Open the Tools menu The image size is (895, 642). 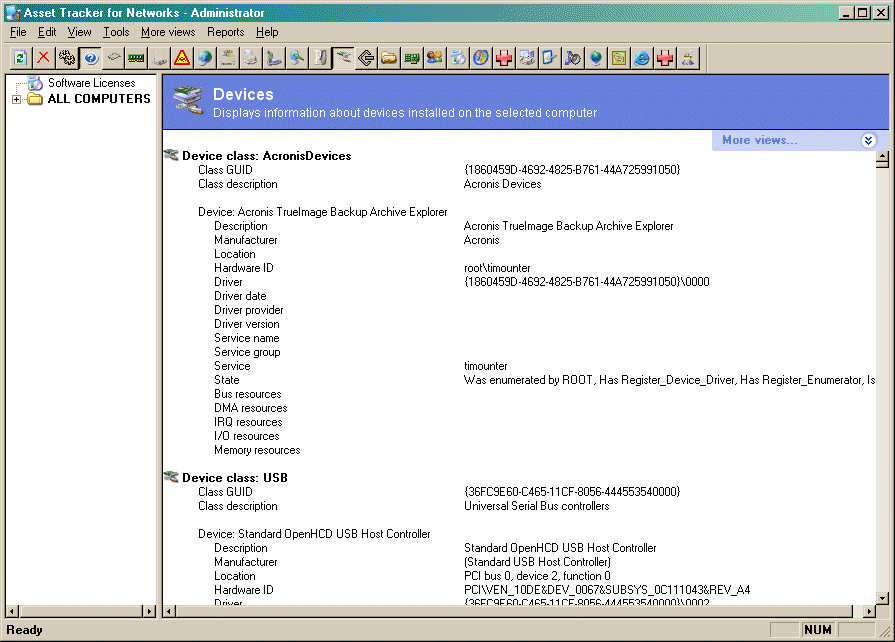tap(116, 32)
